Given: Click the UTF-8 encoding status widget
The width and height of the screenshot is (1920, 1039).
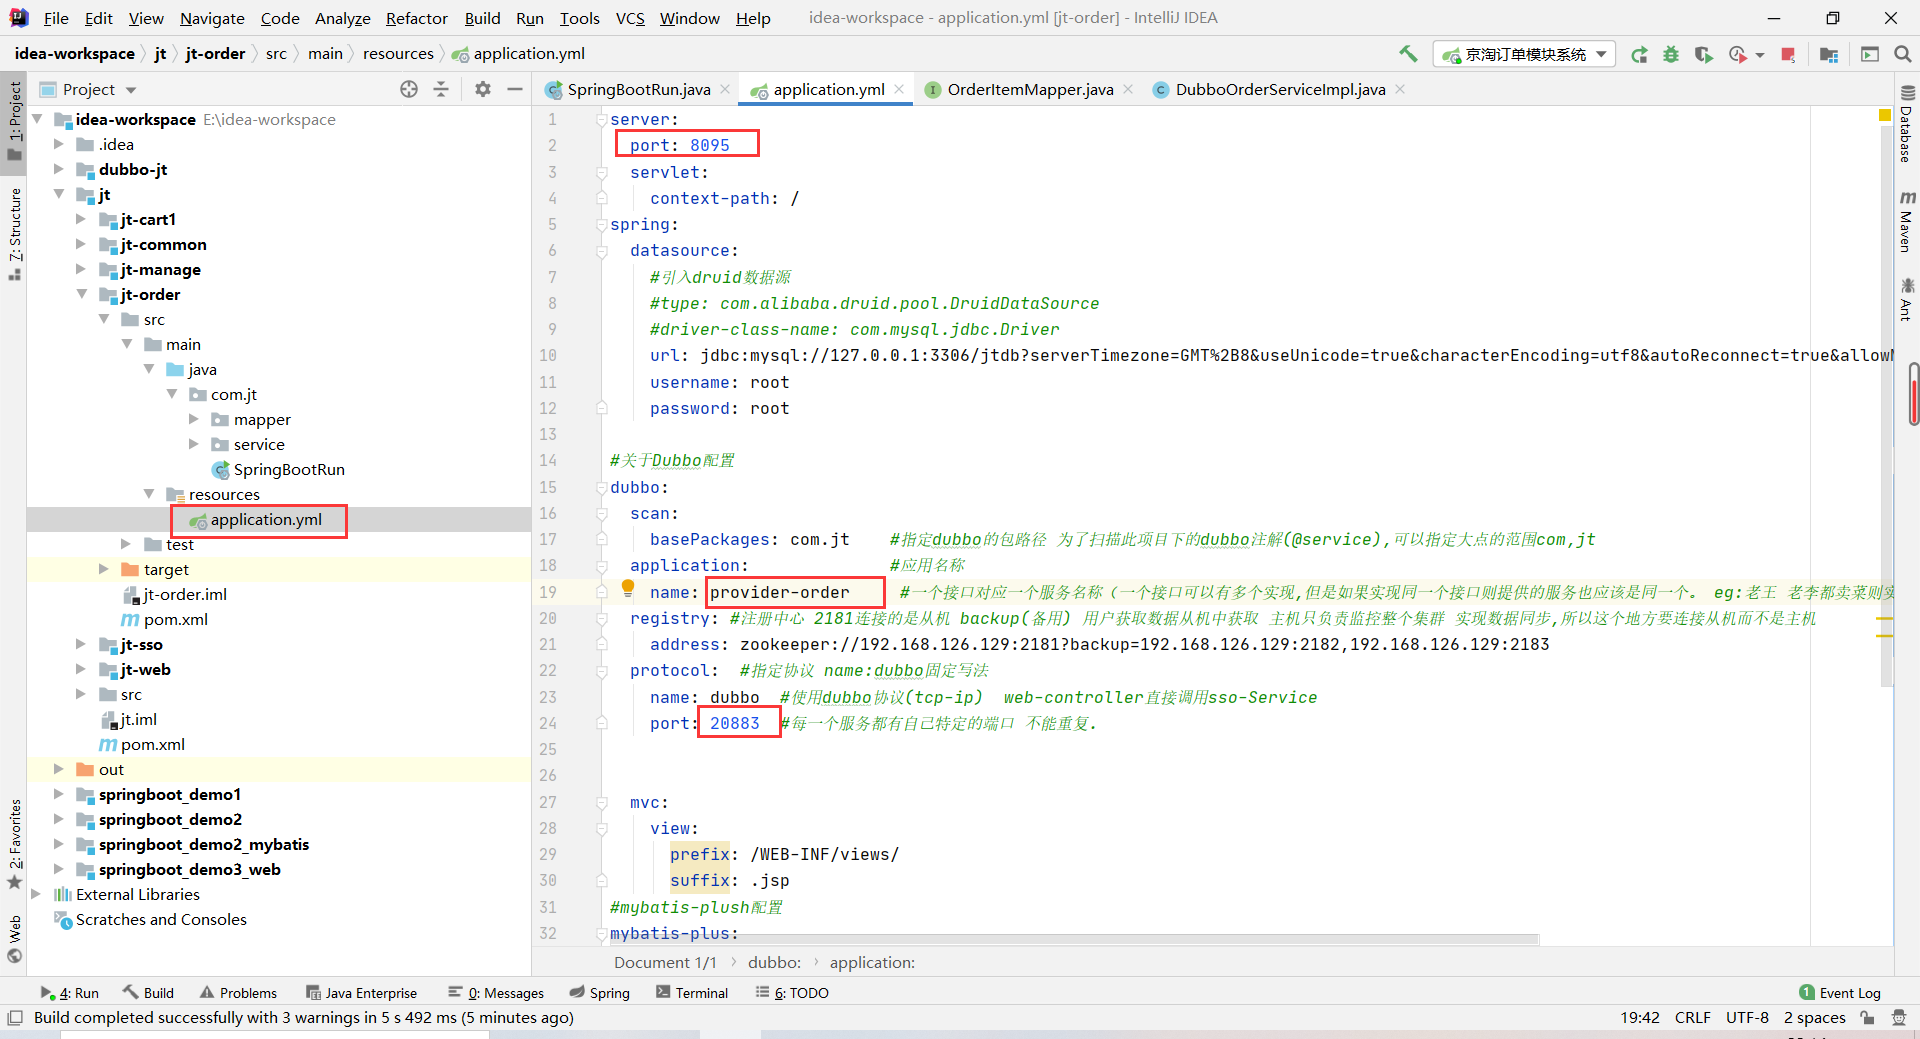Looking at the screenshot, I should pyautogui.click(x=1747, y=1018).
